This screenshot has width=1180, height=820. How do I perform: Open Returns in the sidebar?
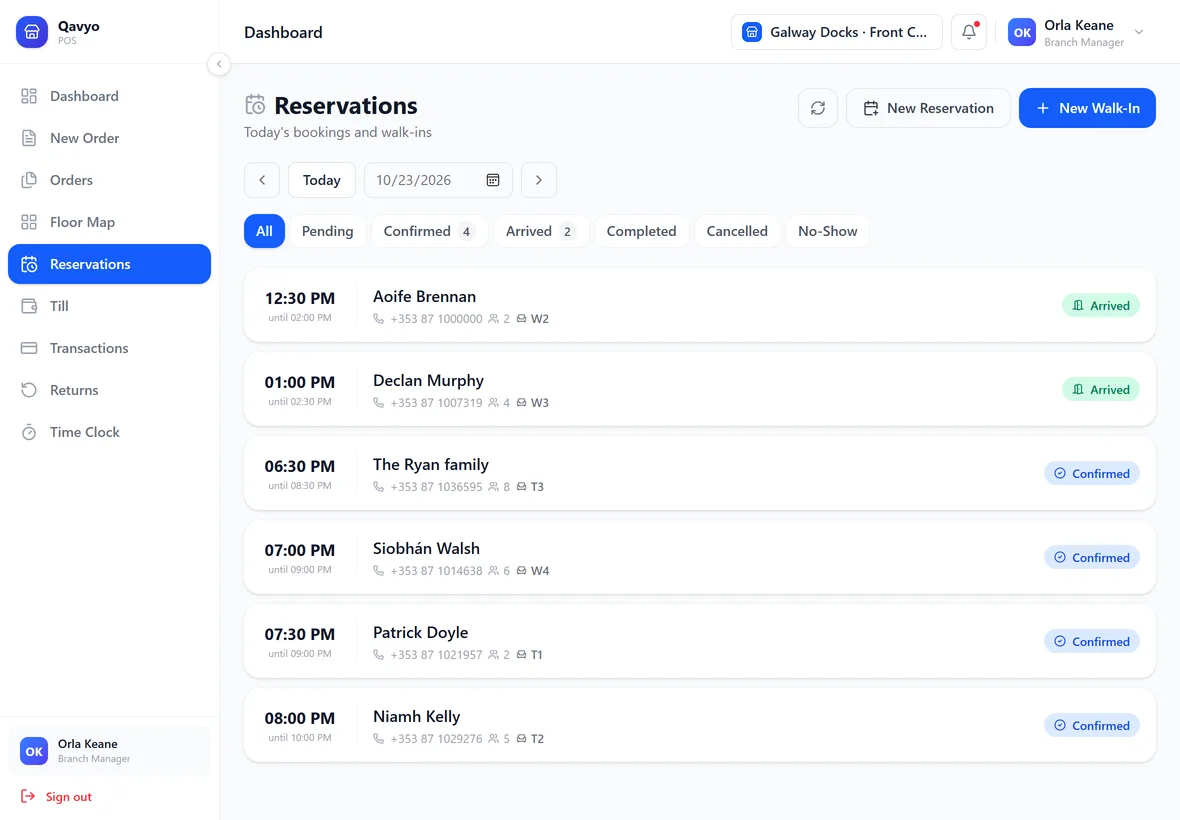[109, 390]
